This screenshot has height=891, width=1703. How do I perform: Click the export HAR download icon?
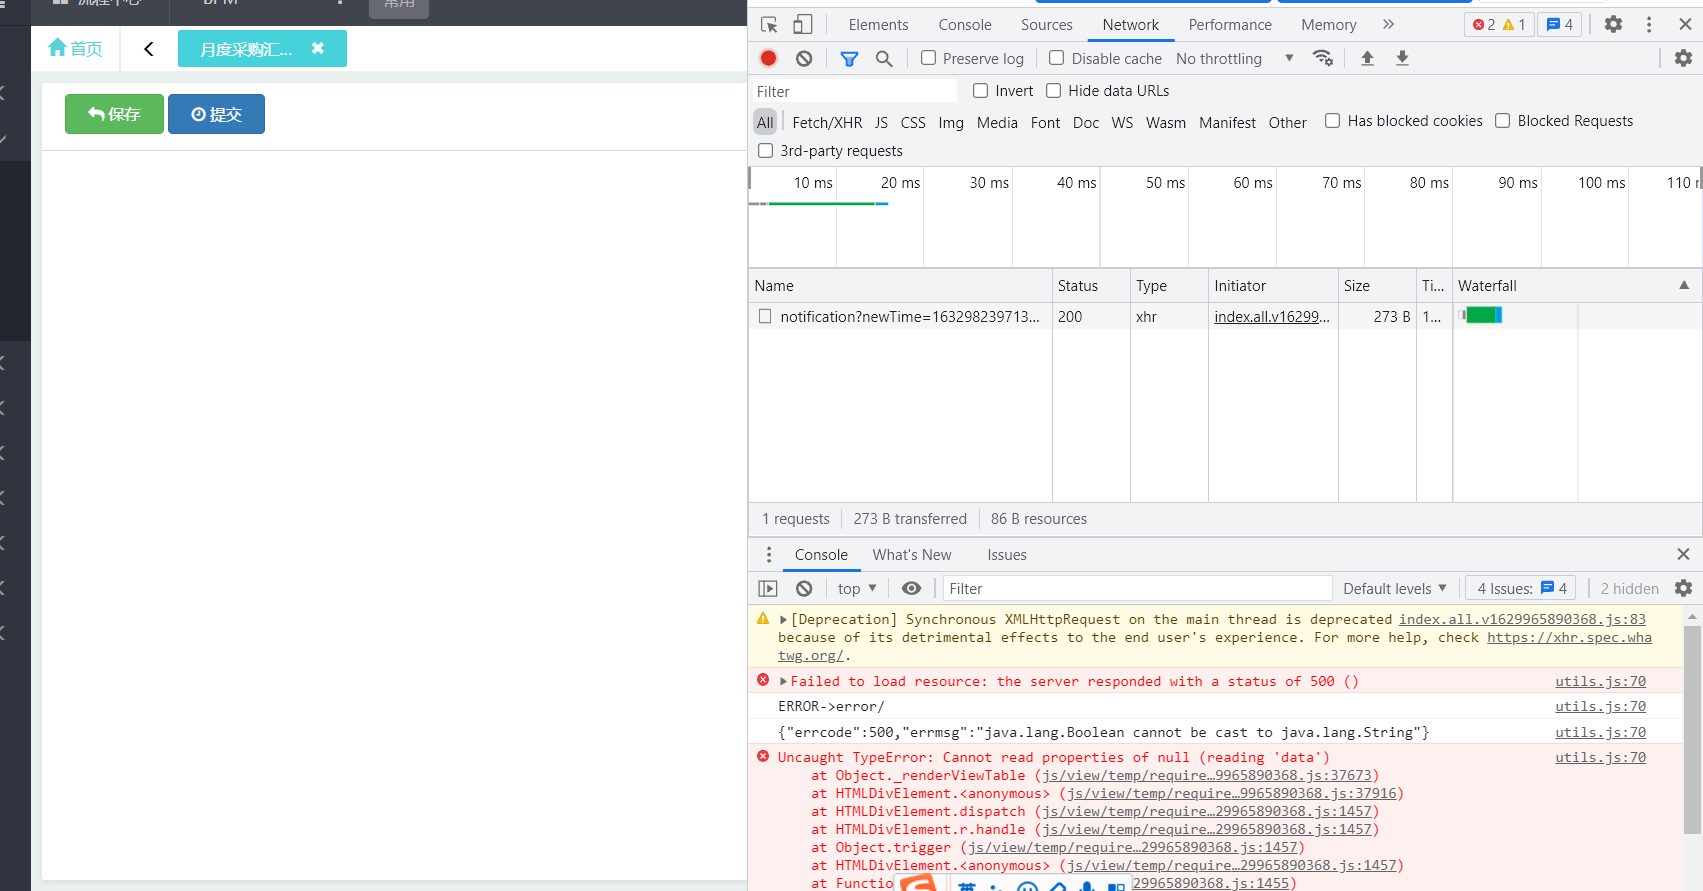pos(1402,58)
